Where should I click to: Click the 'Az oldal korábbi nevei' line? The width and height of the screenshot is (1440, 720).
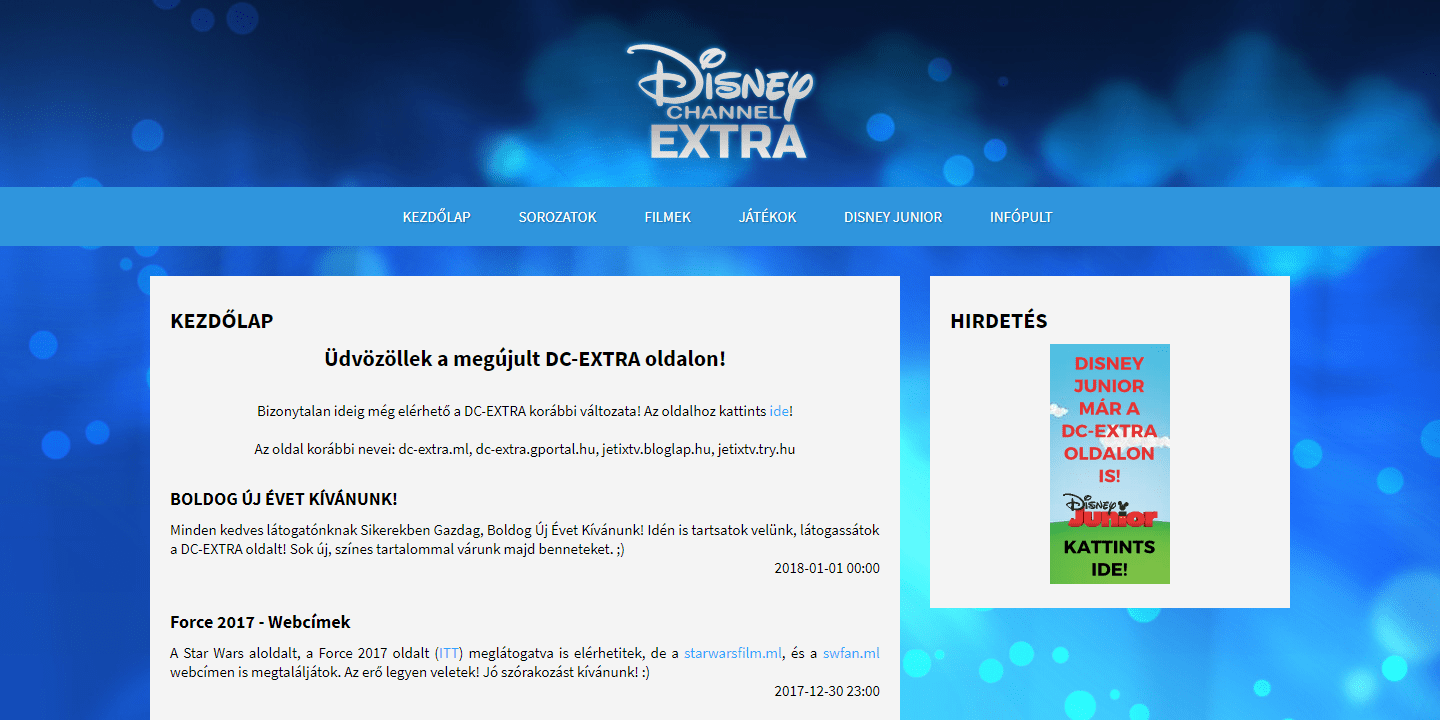[x=525, y=450]
